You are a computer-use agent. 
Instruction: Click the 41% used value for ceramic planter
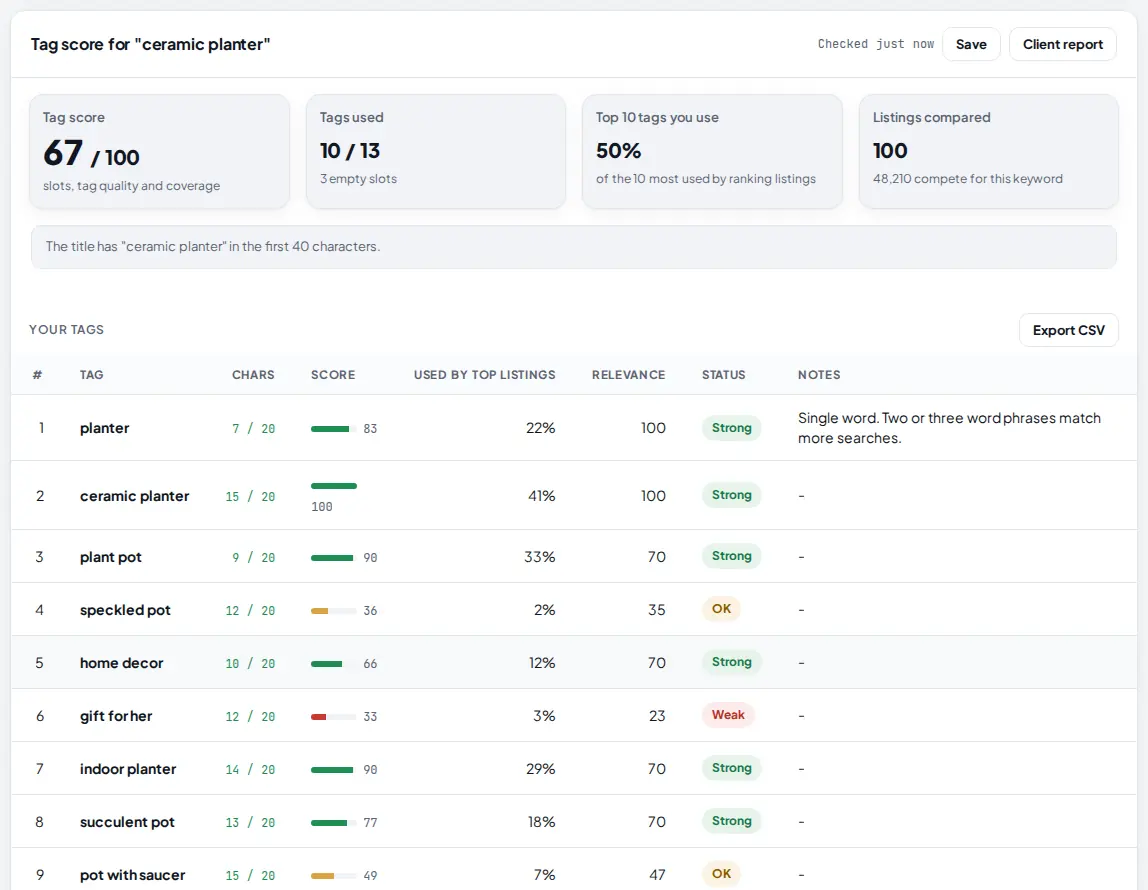tap(542, 496)
